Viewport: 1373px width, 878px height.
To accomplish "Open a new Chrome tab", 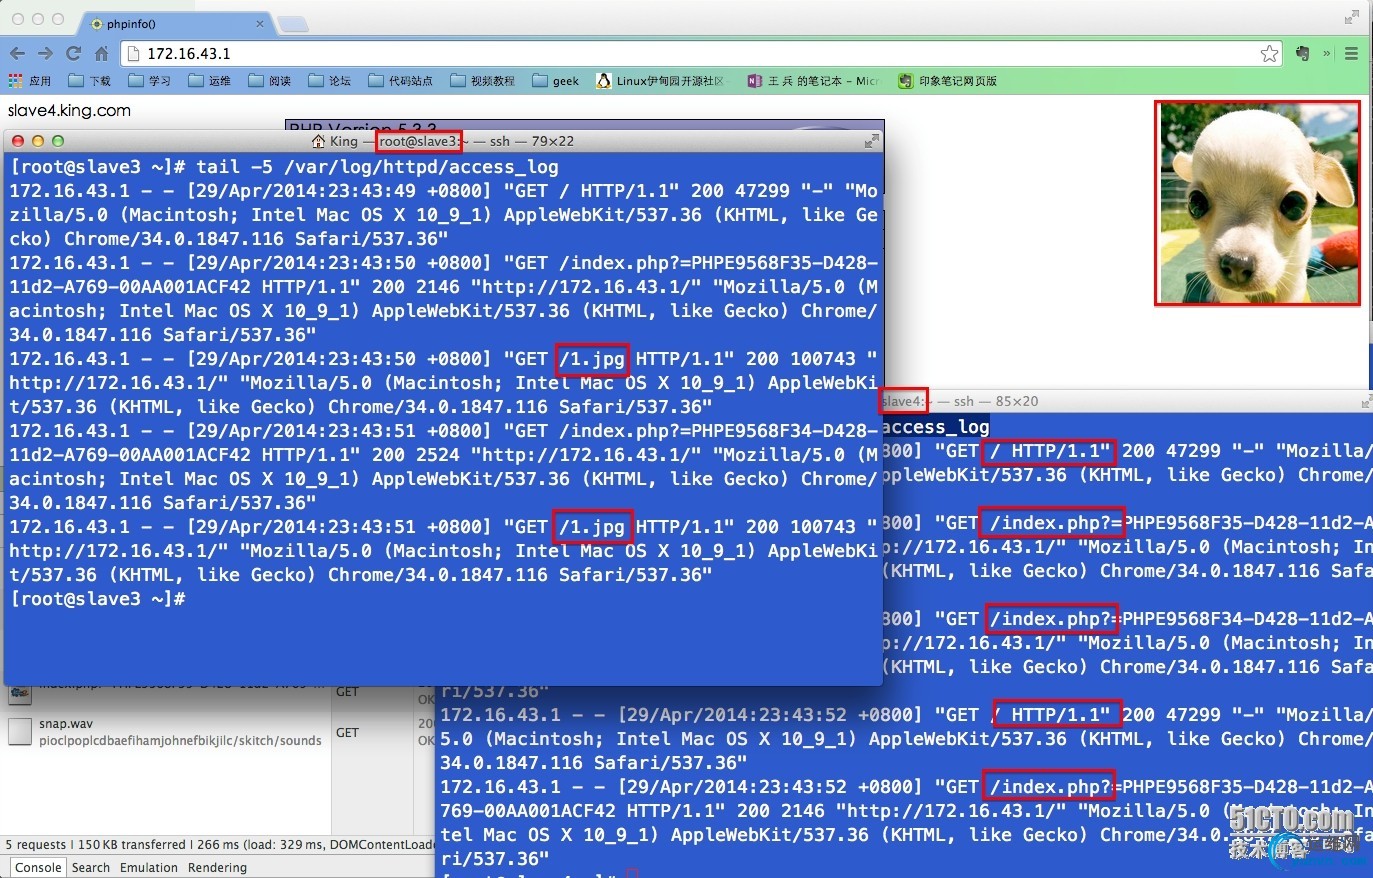I will click(x=292, y=23).
